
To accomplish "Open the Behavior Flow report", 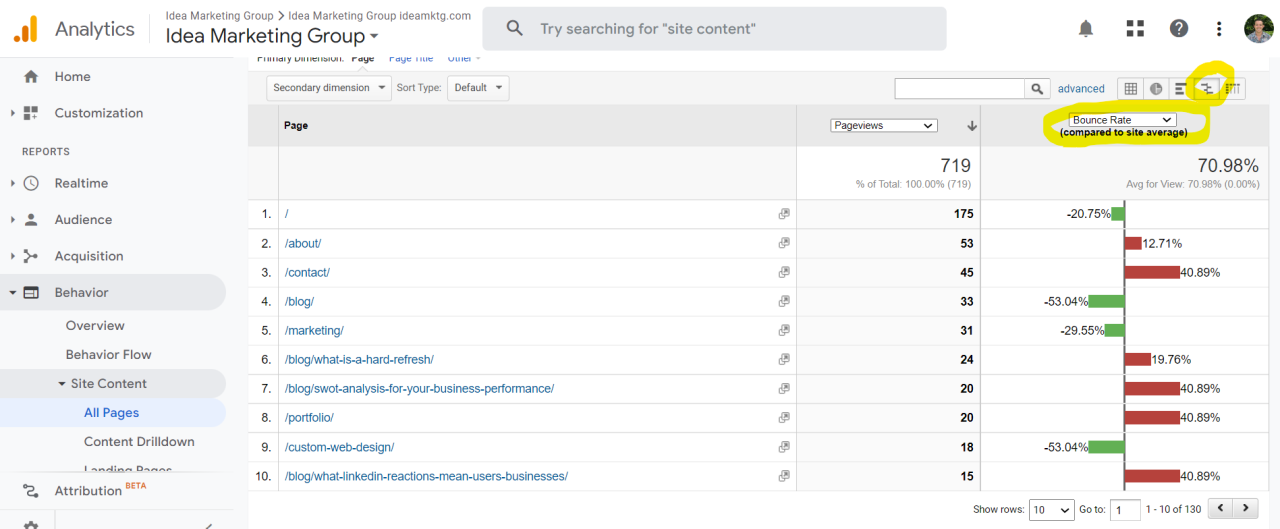I will (108, 355).
